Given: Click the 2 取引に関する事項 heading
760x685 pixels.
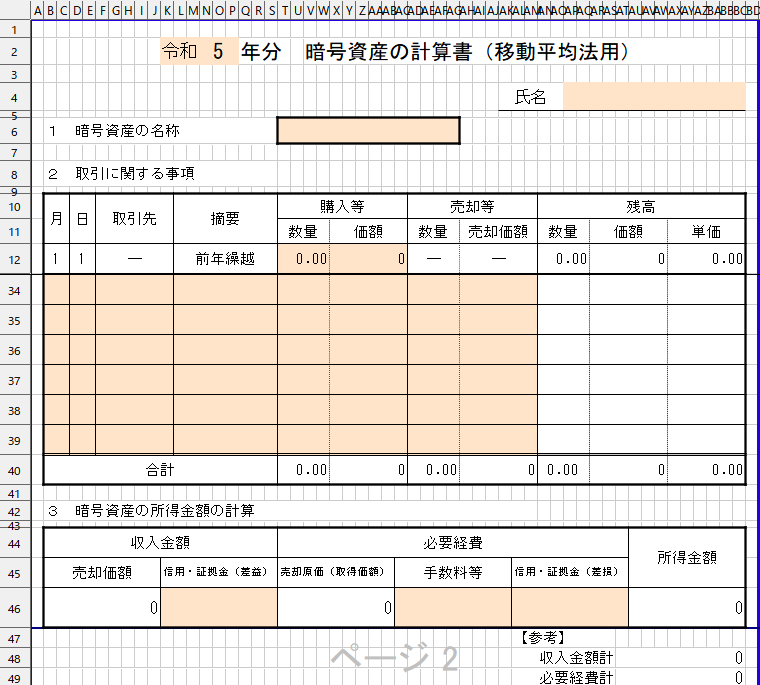Looking at the screenshot, I should [121, 174].
